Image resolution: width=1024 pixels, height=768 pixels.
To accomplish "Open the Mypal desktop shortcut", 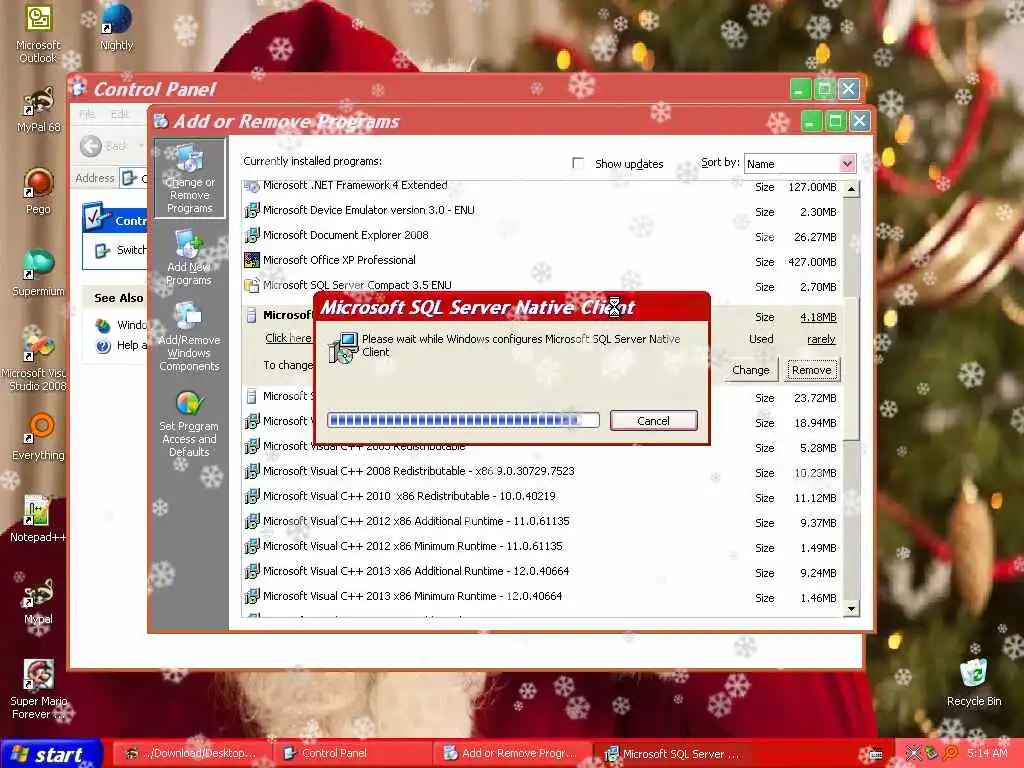I will tap(39, 601).
